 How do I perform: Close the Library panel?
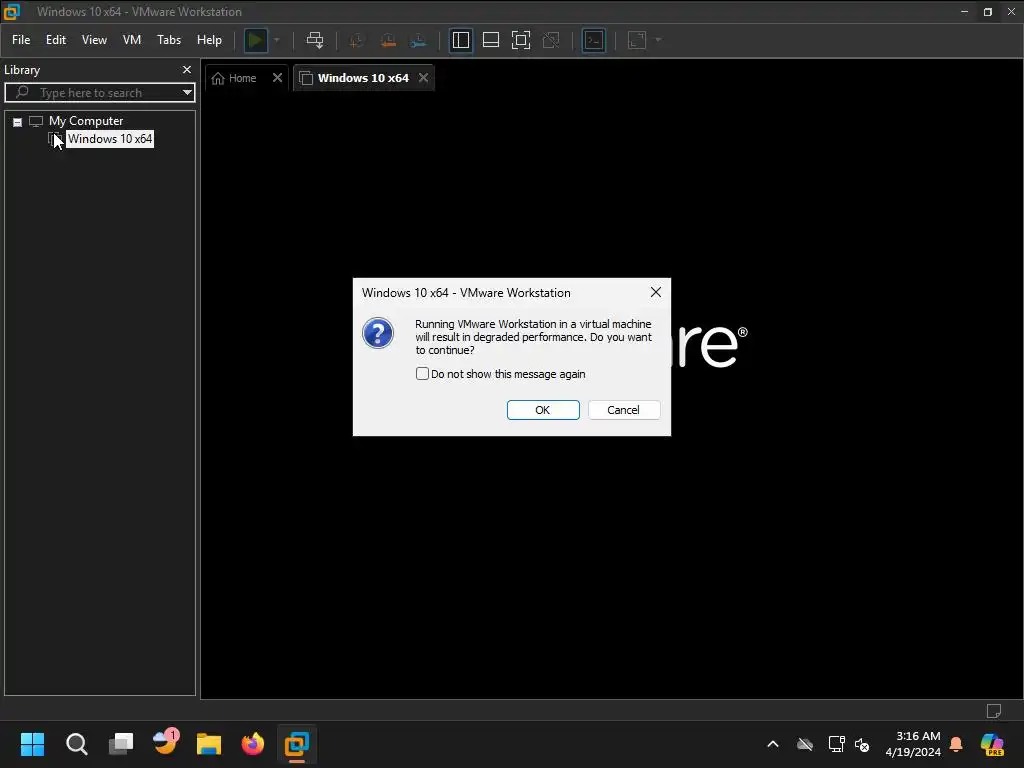pos(187,69)
